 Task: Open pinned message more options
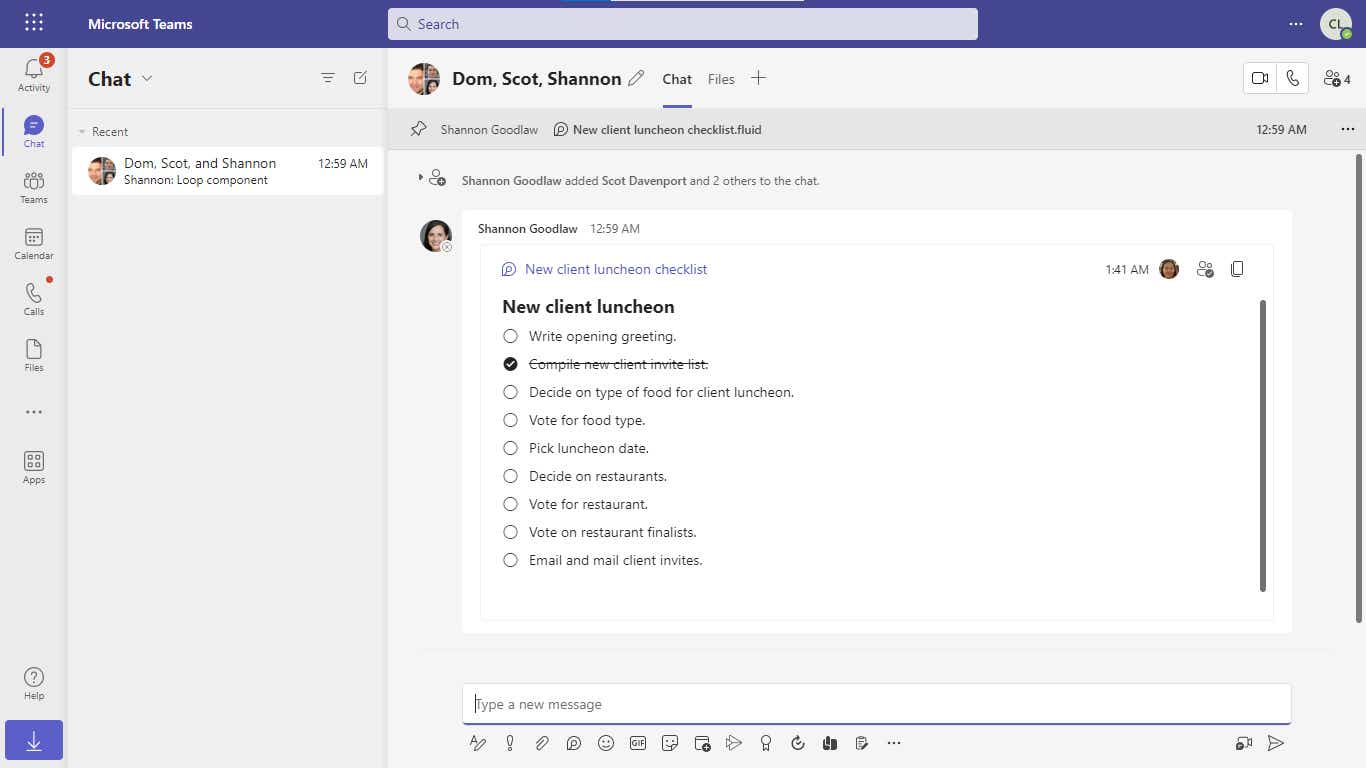(x=1348, y=129)
